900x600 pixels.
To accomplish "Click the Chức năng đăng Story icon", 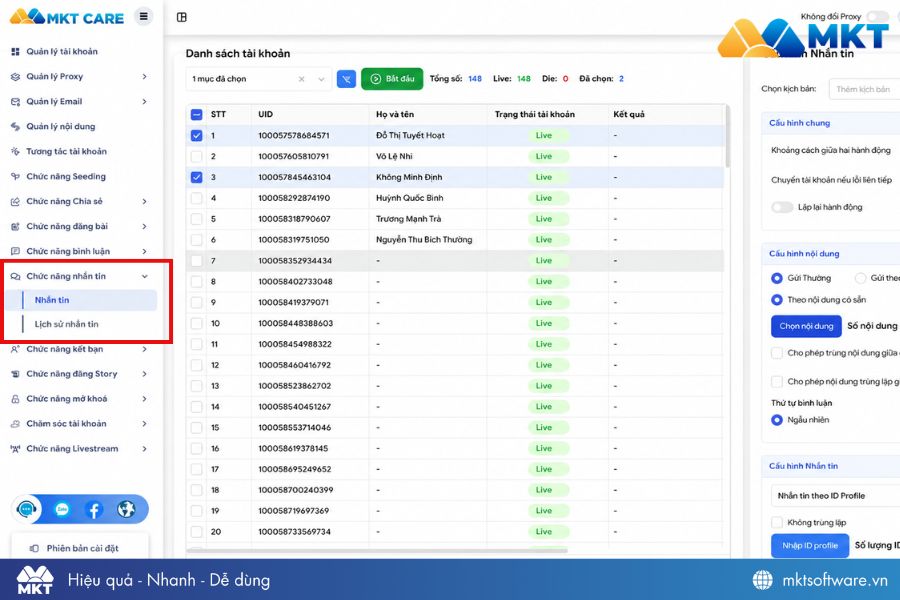I will point(15,374).
